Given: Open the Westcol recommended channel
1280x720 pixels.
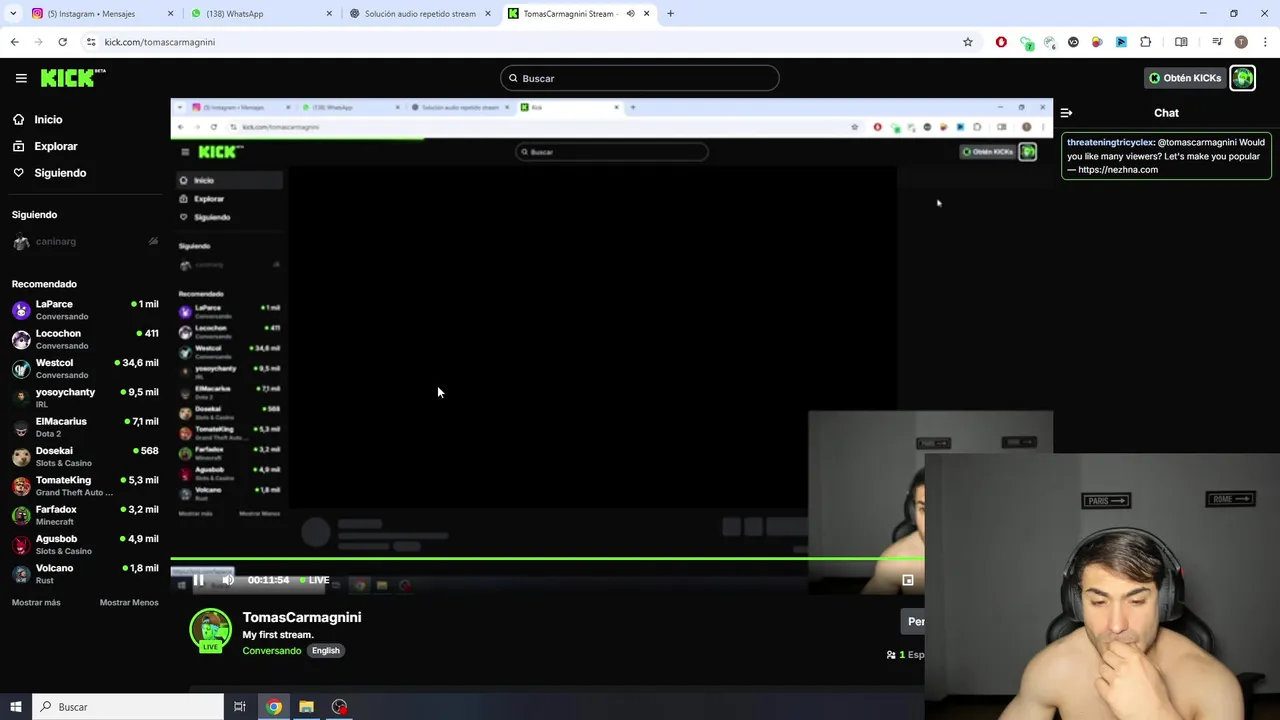Looking at the screenshot, I should click(x=85, y=368).
